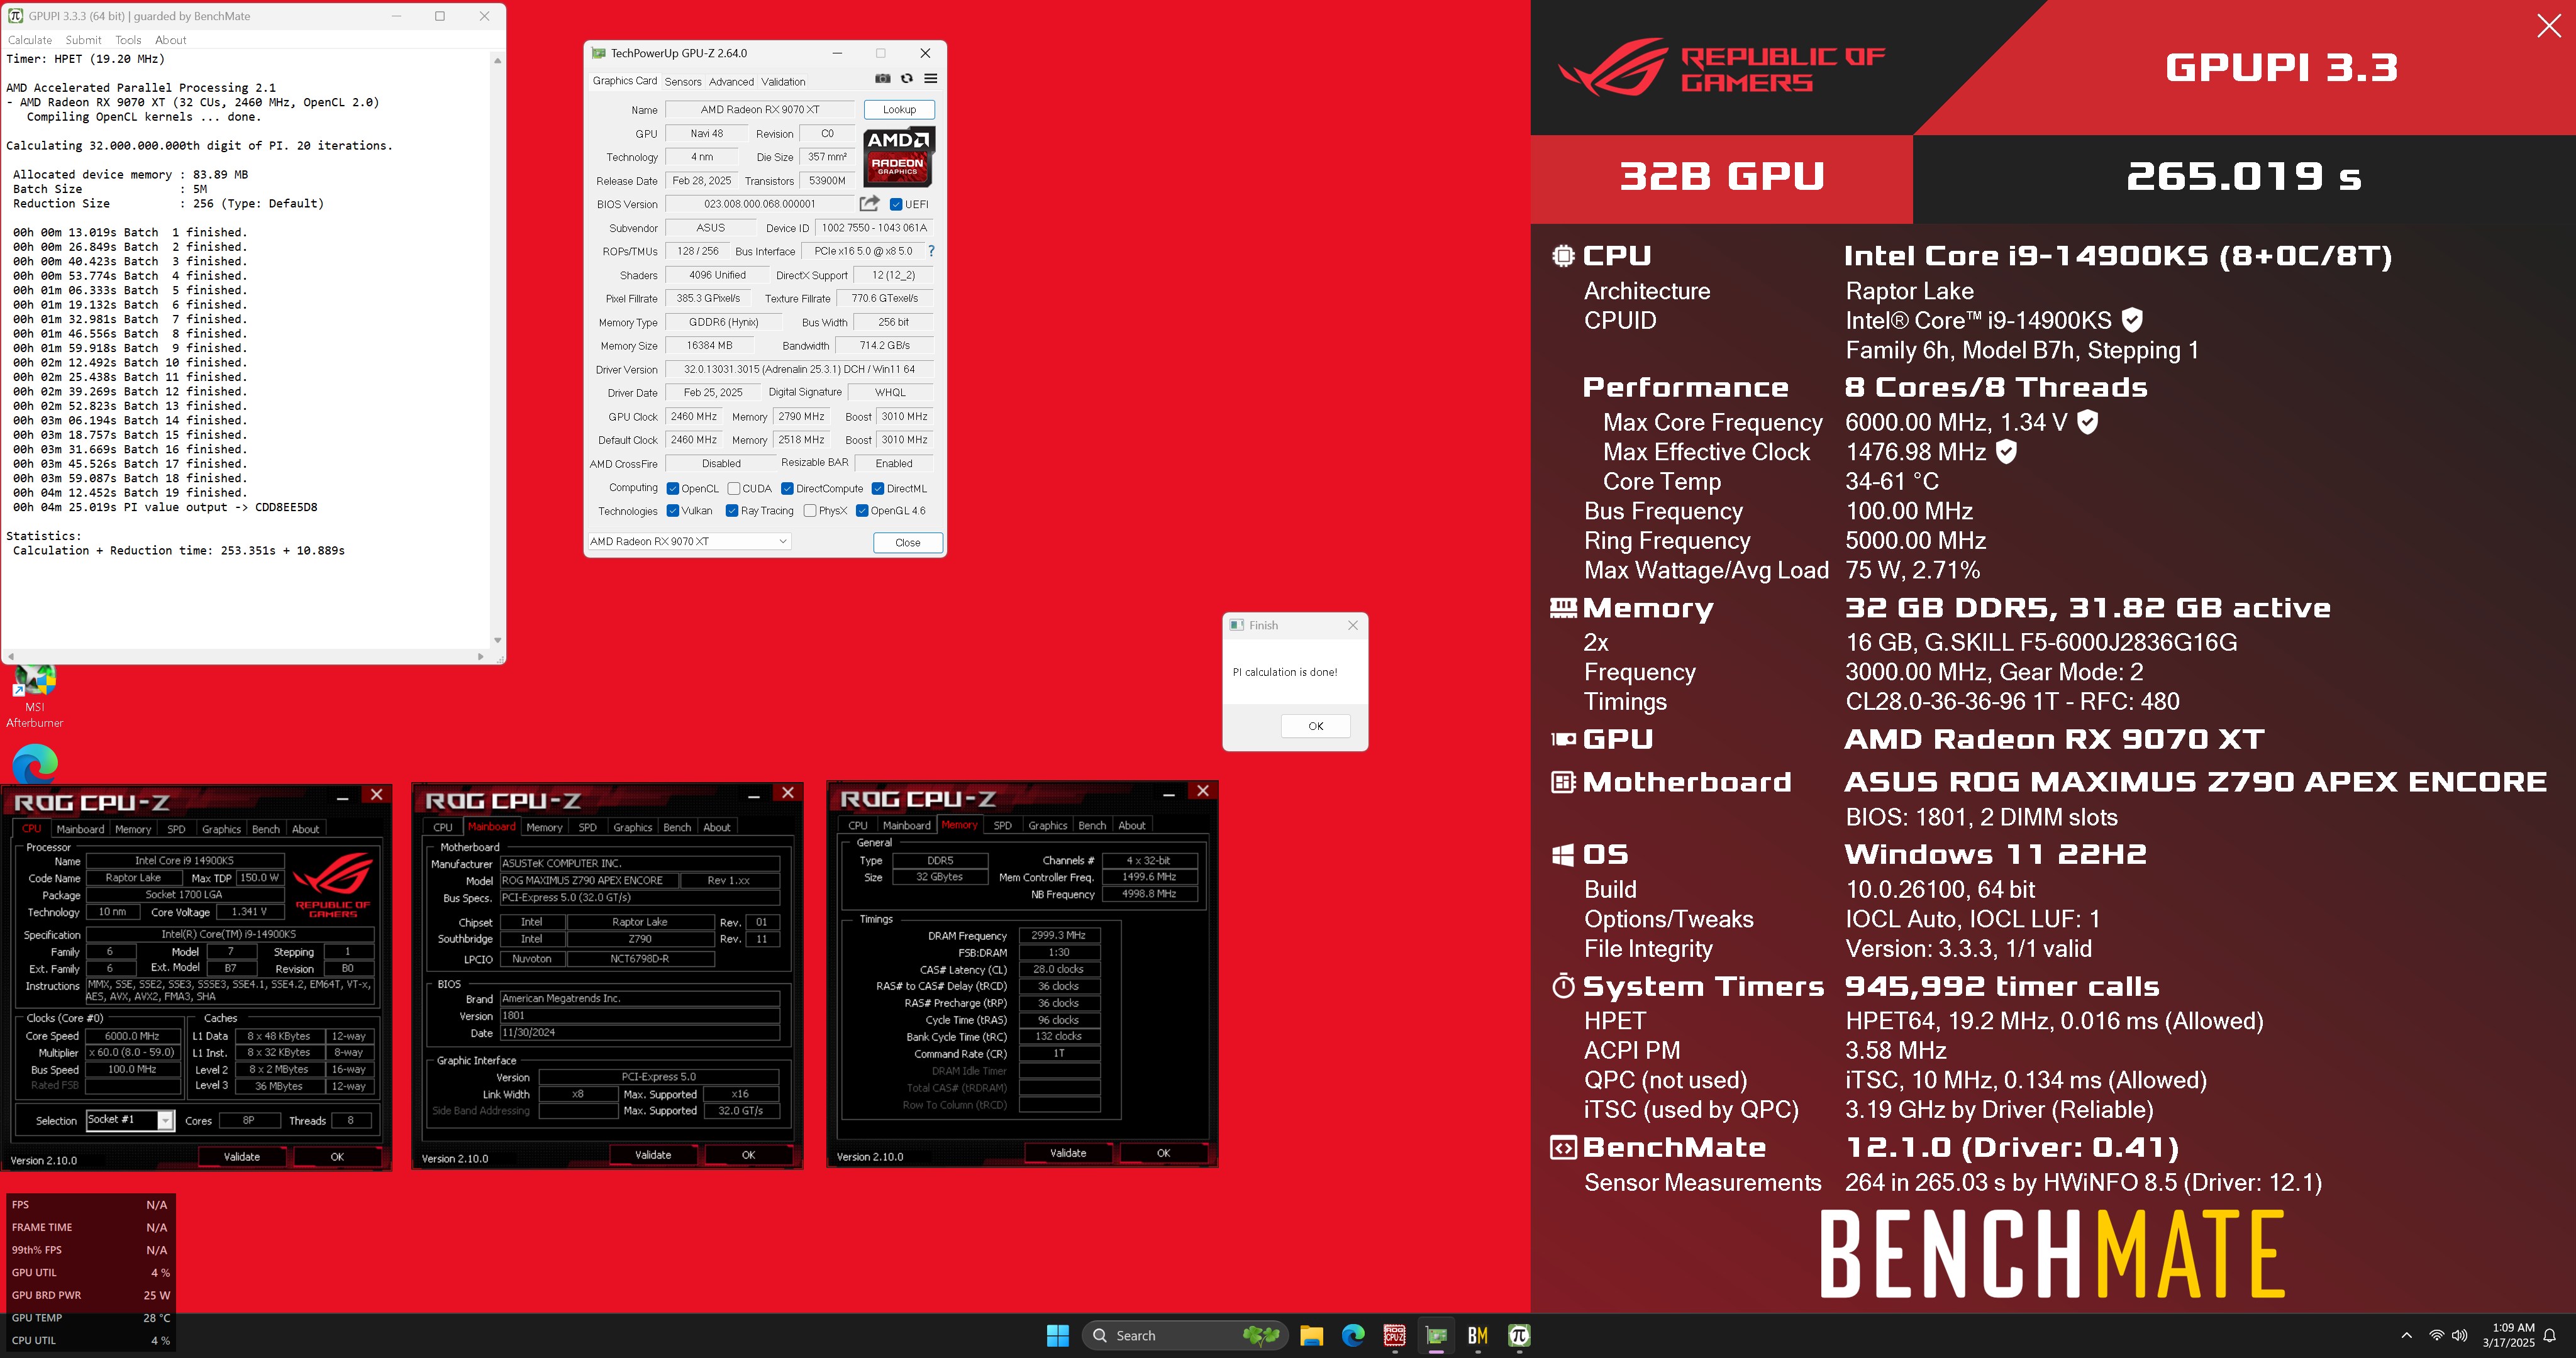This screenshot has height=1358, width=2576.
Task: Toggle the CUDA computing checkbox
Action: tap(734, 488)
